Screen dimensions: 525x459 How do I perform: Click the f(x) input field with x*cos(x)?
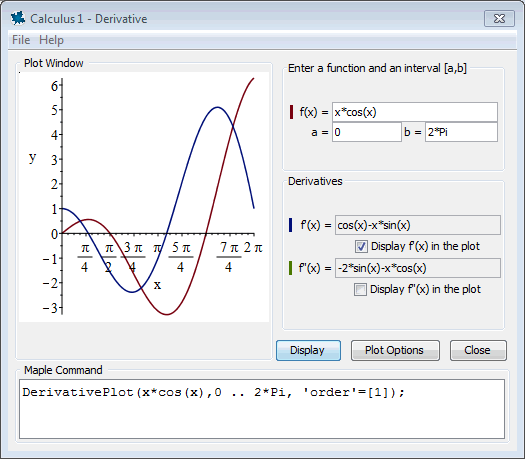(x=415, y=112)
